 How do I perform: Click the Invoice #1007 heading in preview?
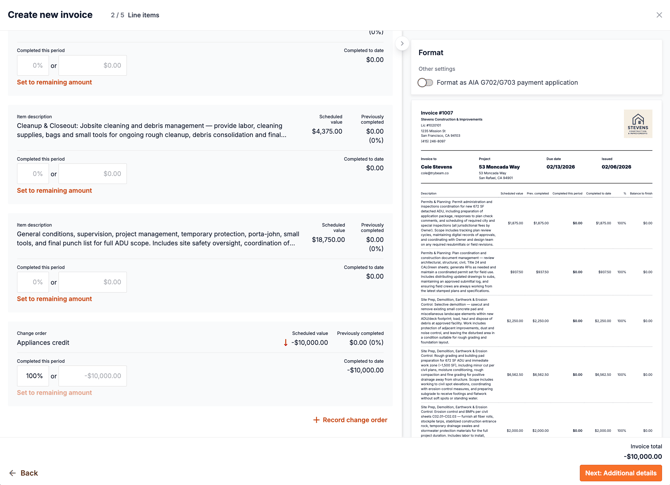pos(437,113)
